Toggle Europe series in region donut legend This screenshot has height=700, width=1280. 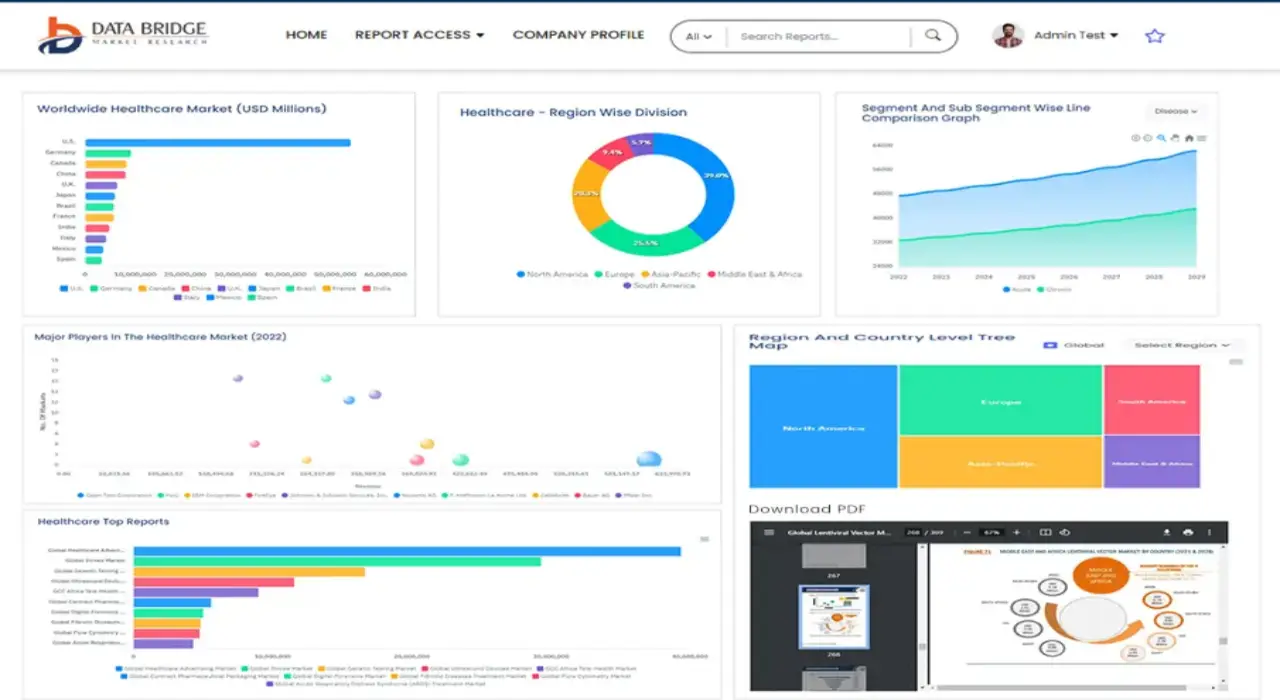click(x=614, y=274)
